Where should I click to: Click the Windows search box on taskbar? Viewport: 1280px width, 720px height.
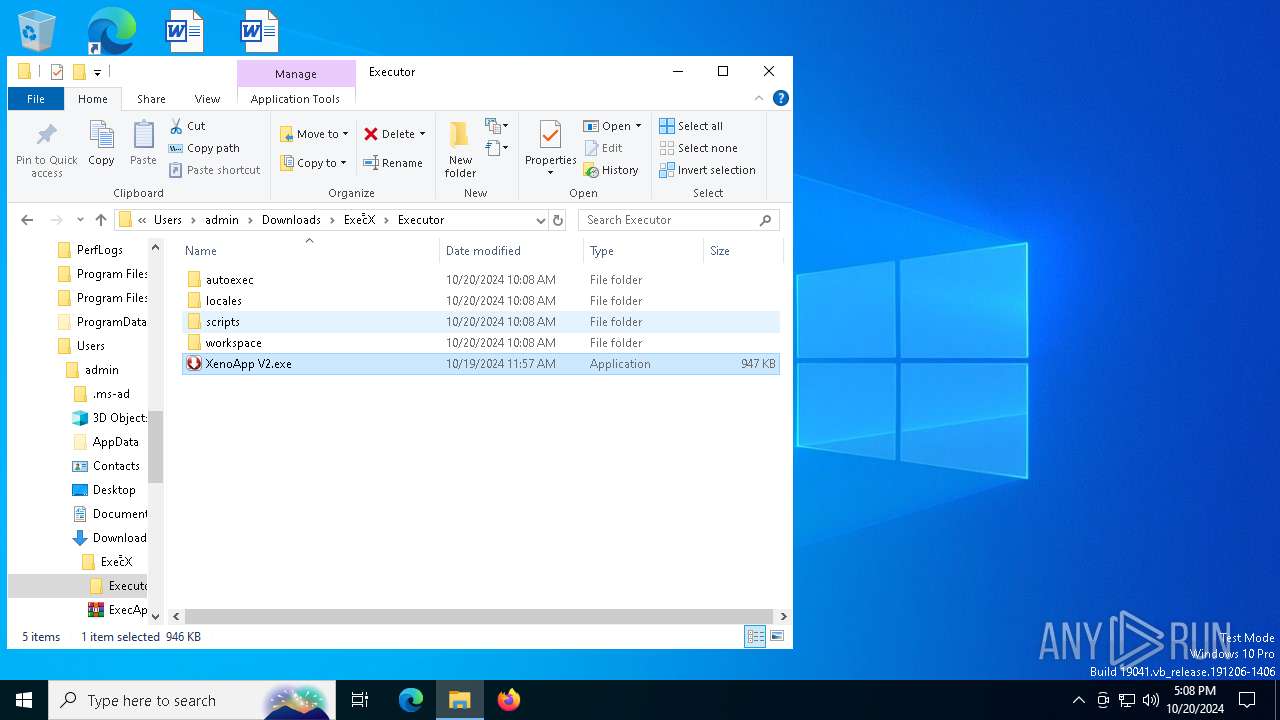(190, 700)
